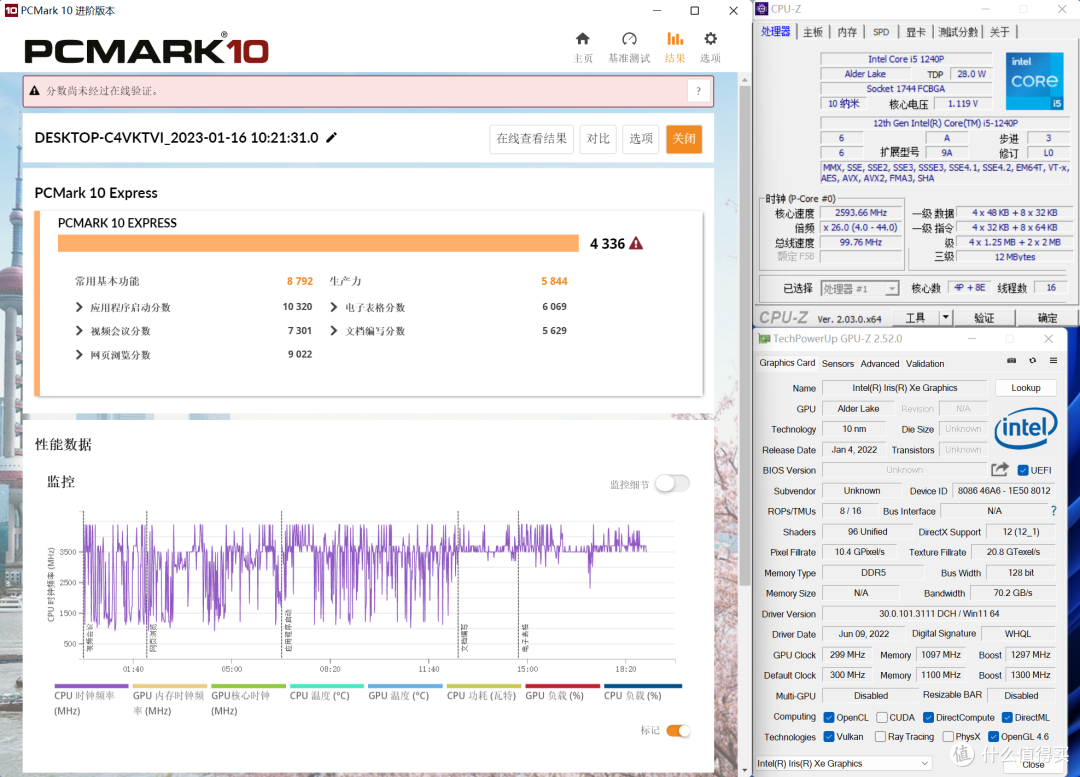Click the Bus Interface question mark in GPU-Z
This screenshot has height=777, width=1080.
[x=1053, y=510]
